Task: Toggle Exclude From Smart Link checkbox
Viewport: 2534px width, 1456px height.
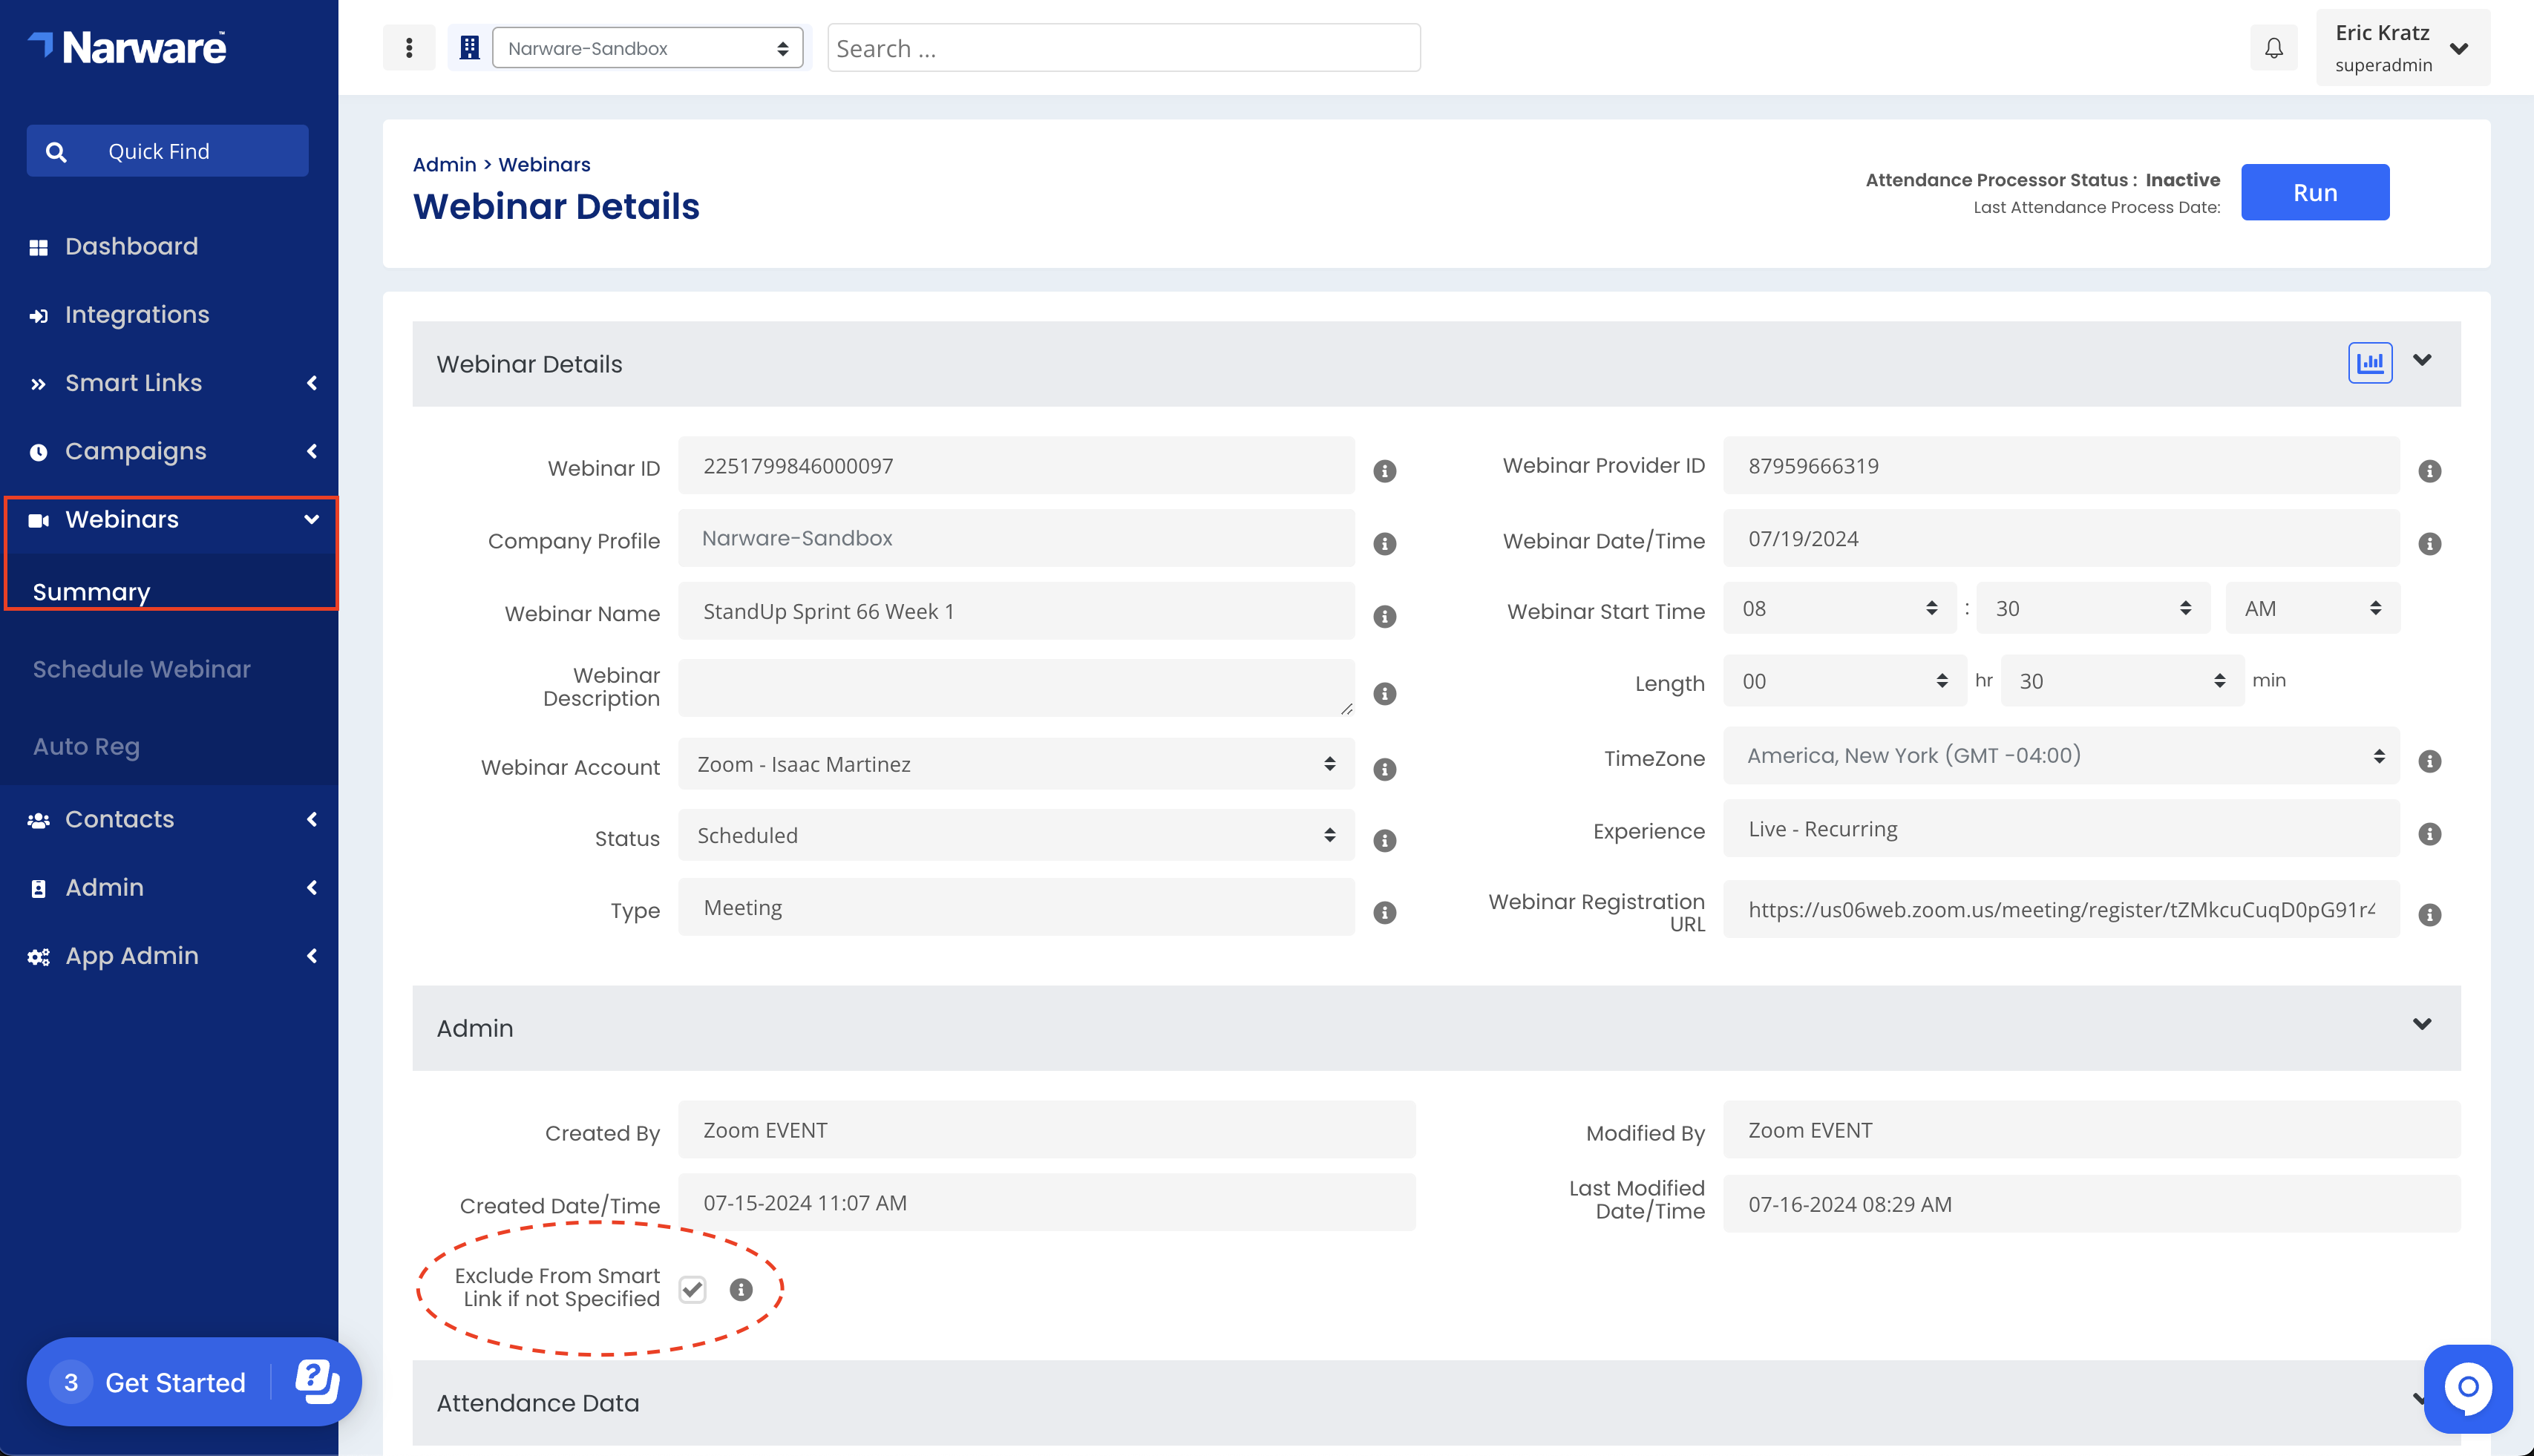Action: click(x=692, y=1289)
